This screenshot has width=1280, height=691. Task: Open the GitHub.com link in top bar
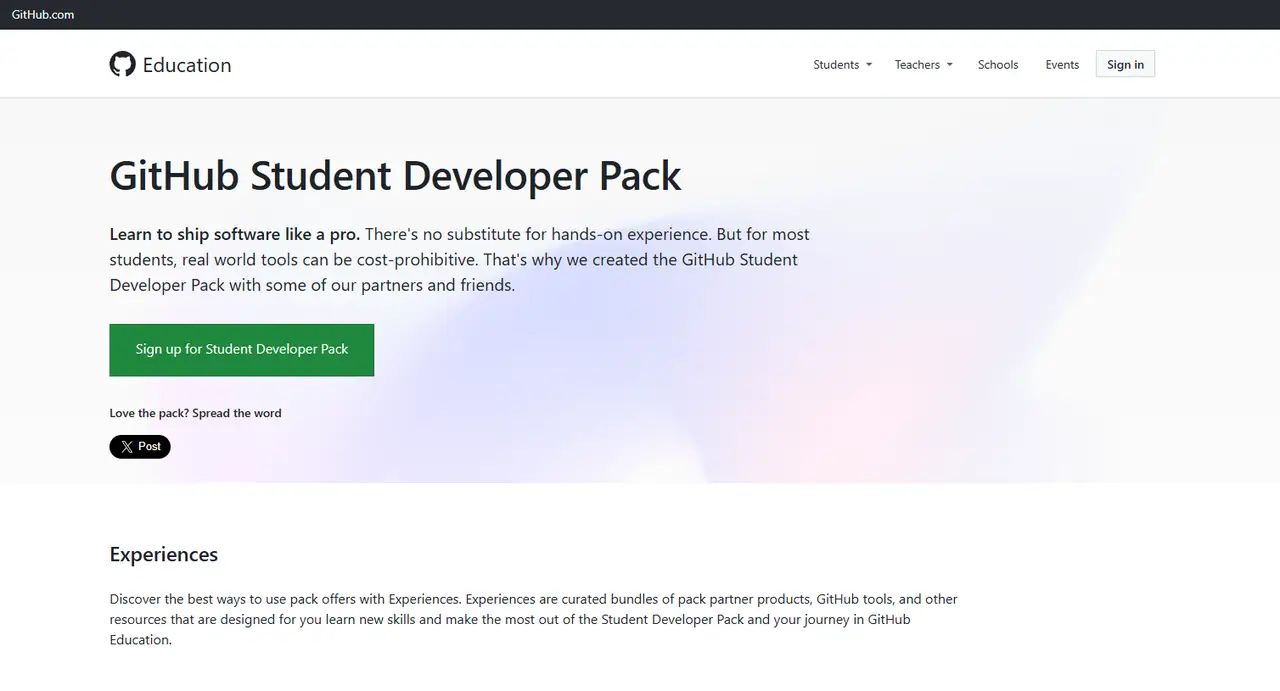click(43, 14)
